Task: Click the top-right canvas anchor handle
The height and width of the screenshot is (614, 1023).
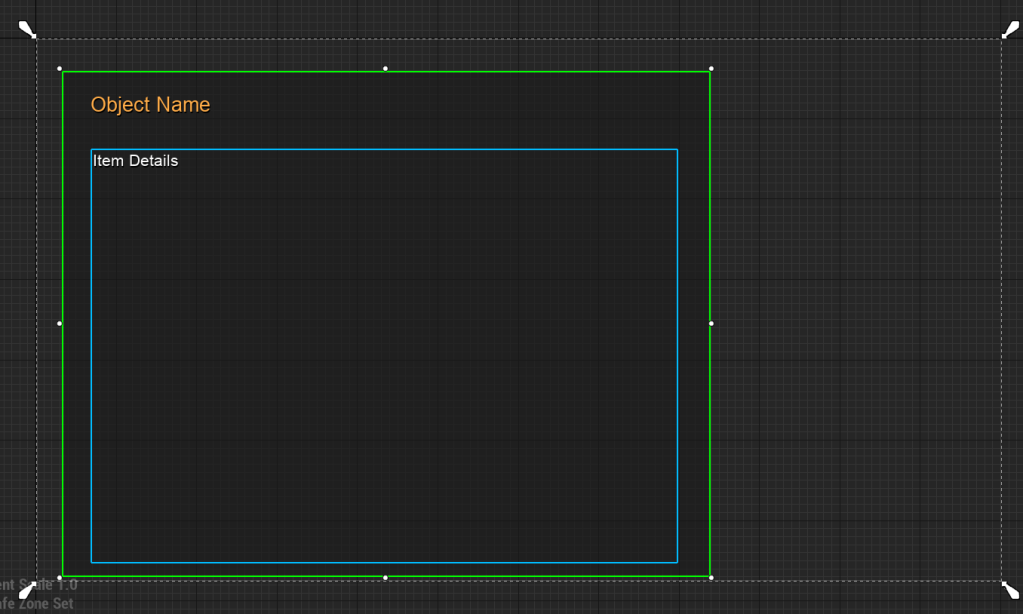Action: point(1011,29)
